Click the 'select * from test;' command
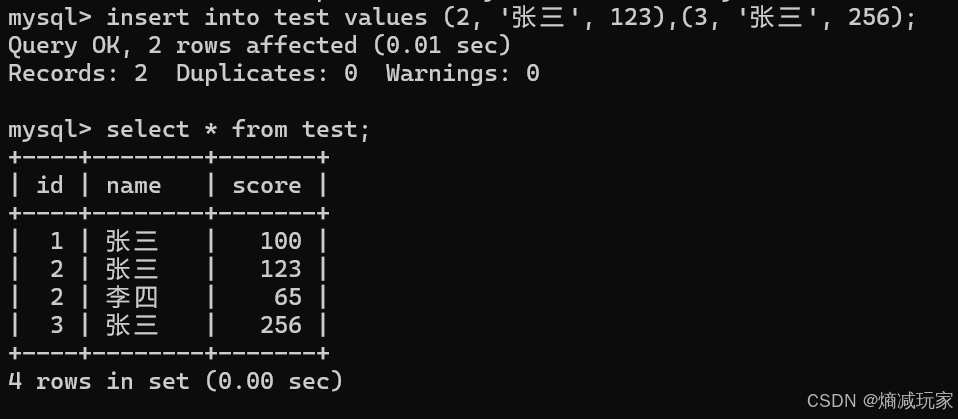 coord(238,129)
